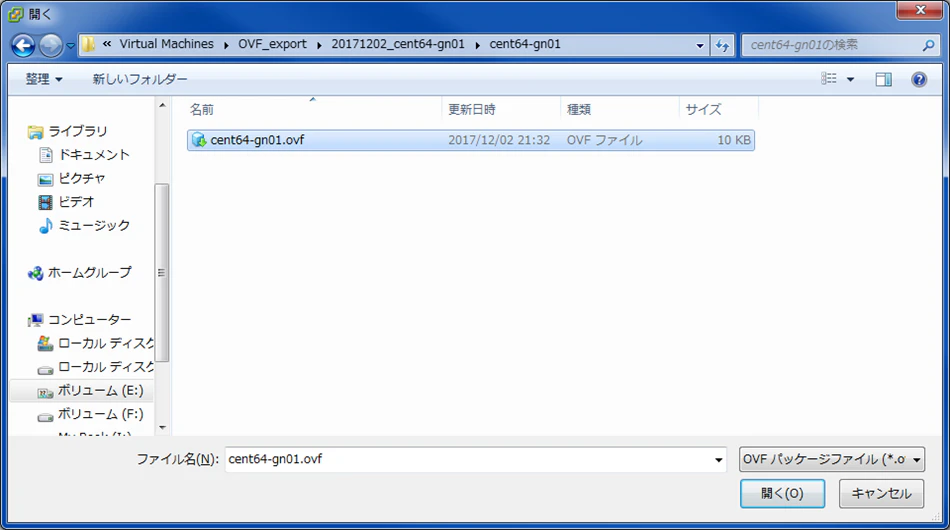Open ピクチャ library
The image size is (950, 530).
pyautogui.click(x=82, y=179)
